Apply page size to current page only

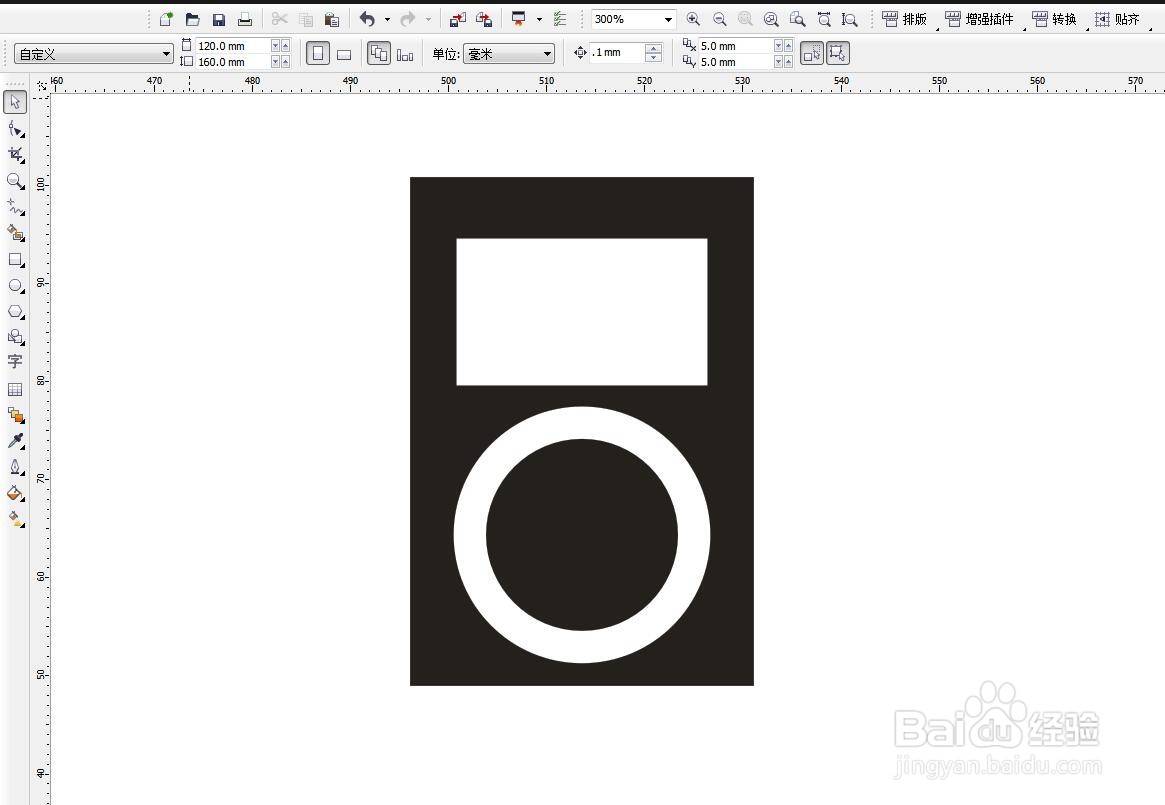point(405,54)
